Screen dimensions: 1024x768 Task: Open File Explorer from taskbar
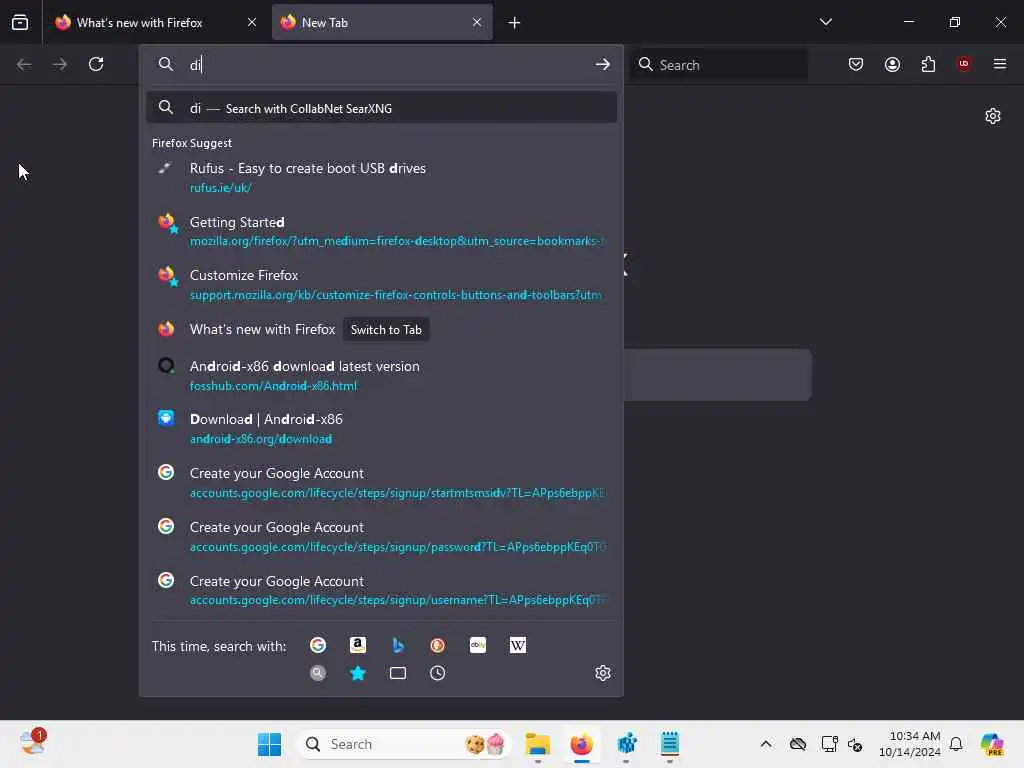pyautogui.click(x=537, y=744)
